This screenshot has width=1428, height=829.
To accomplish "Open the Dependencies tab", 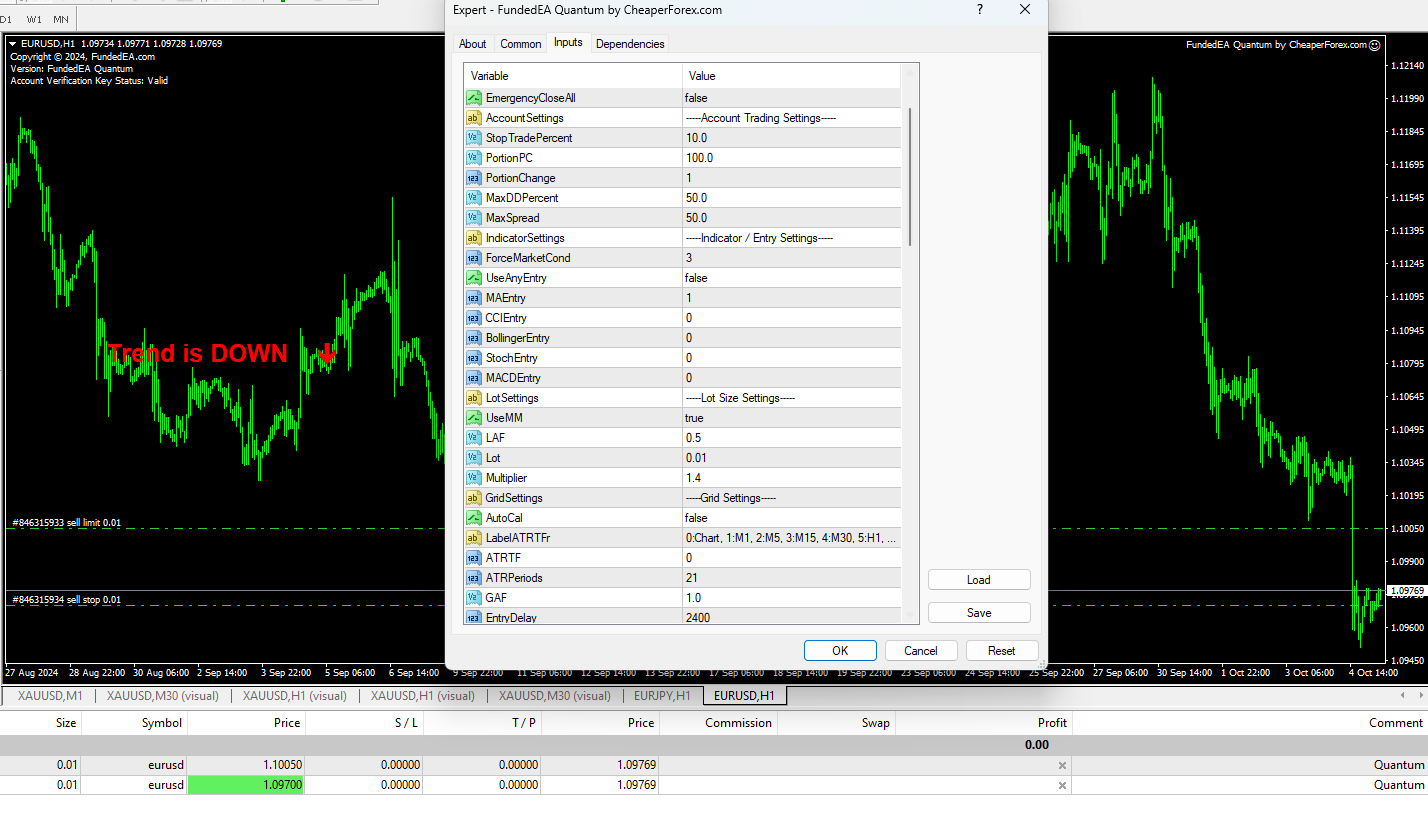I will 629,44.
